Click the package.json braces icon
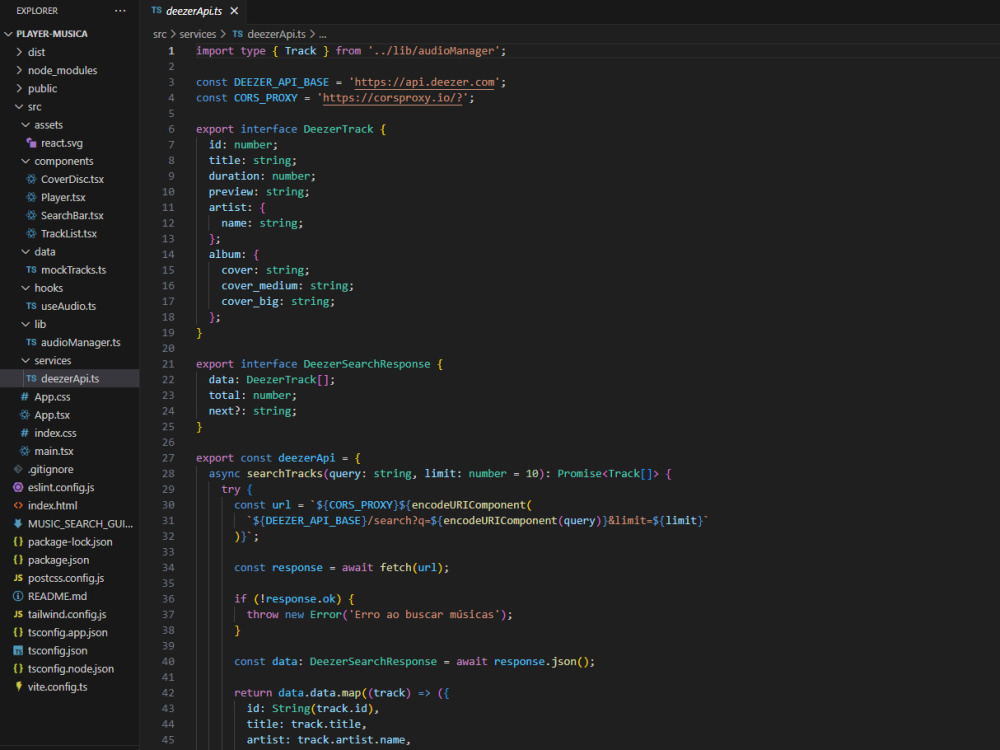1000x750 pixels. point(18,560)
